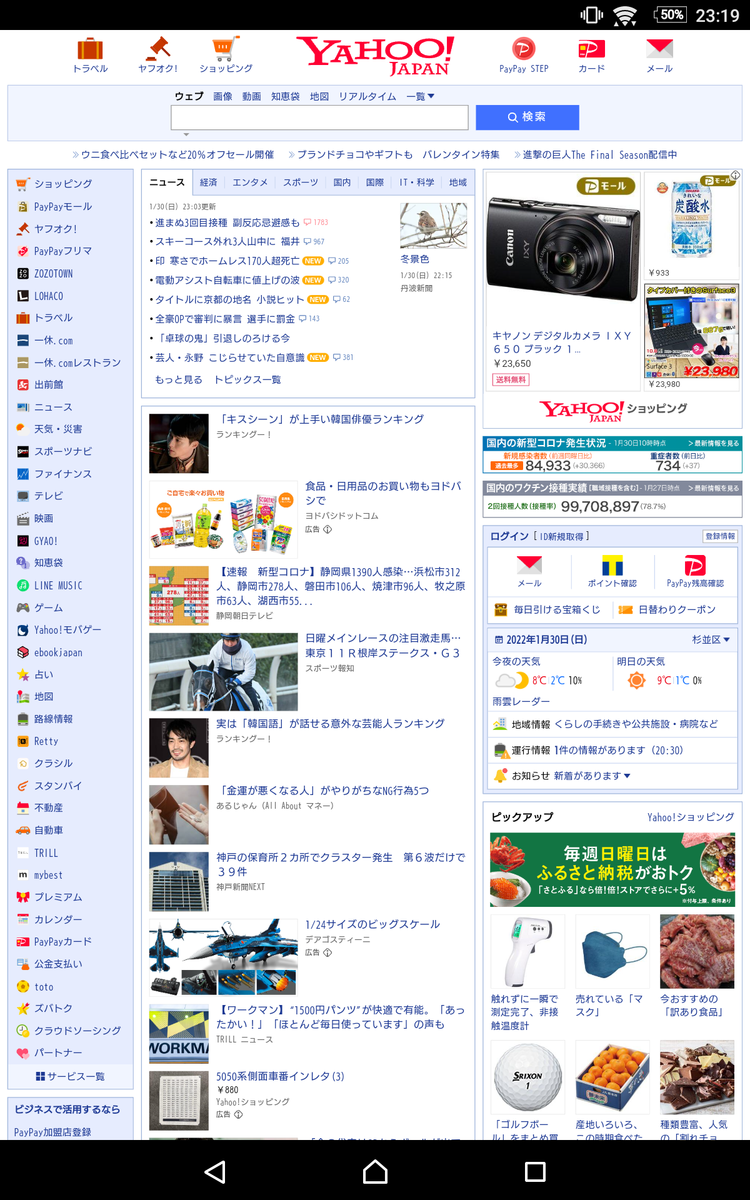Open headline スキーコース外れ3人山中に 福井
The height and width of the screenshot is (1200, 750).
click(227, 241)
